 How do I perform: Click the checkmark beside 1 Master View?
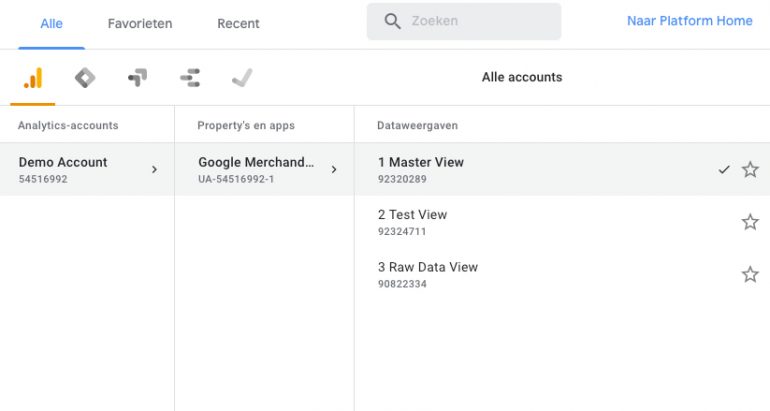[x=724, y=169]
